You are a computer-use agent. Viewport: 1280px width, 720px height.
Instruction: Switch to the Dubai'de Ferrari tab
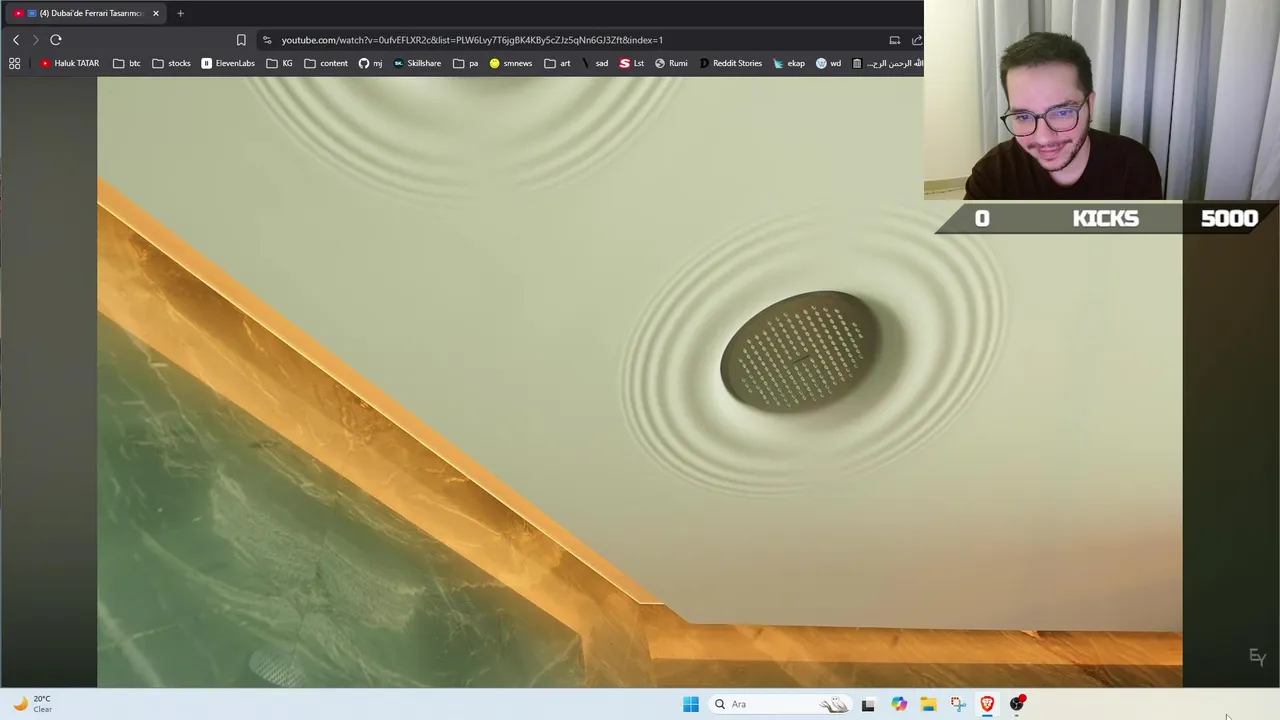click(x=85, y=13)
